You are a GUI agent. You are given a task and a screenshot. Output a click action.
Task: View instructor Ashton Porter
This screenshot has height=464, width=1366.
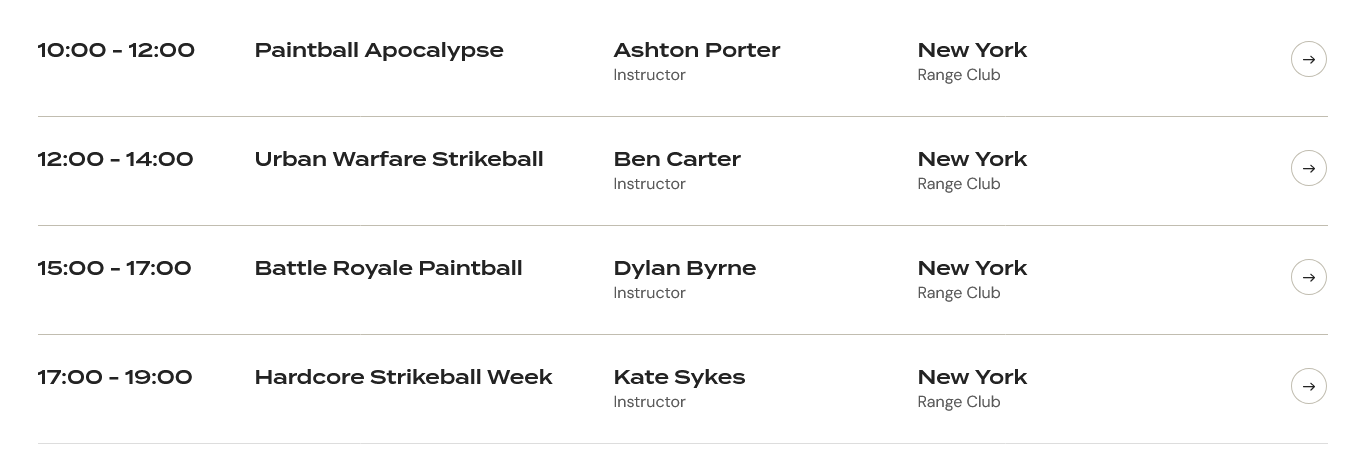coord(696,50)
